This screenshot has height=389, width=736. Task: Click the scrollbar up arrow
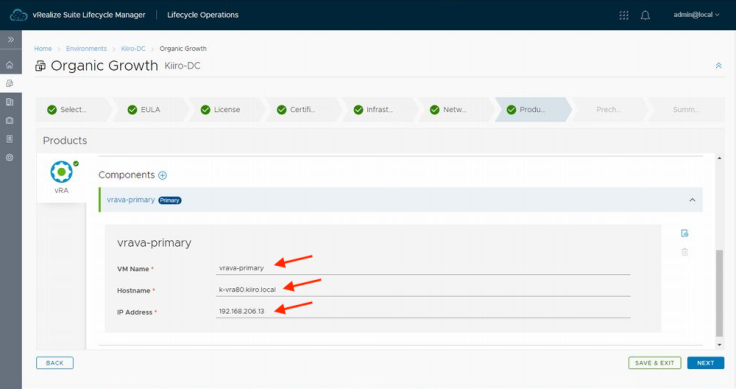click(719, 158)
